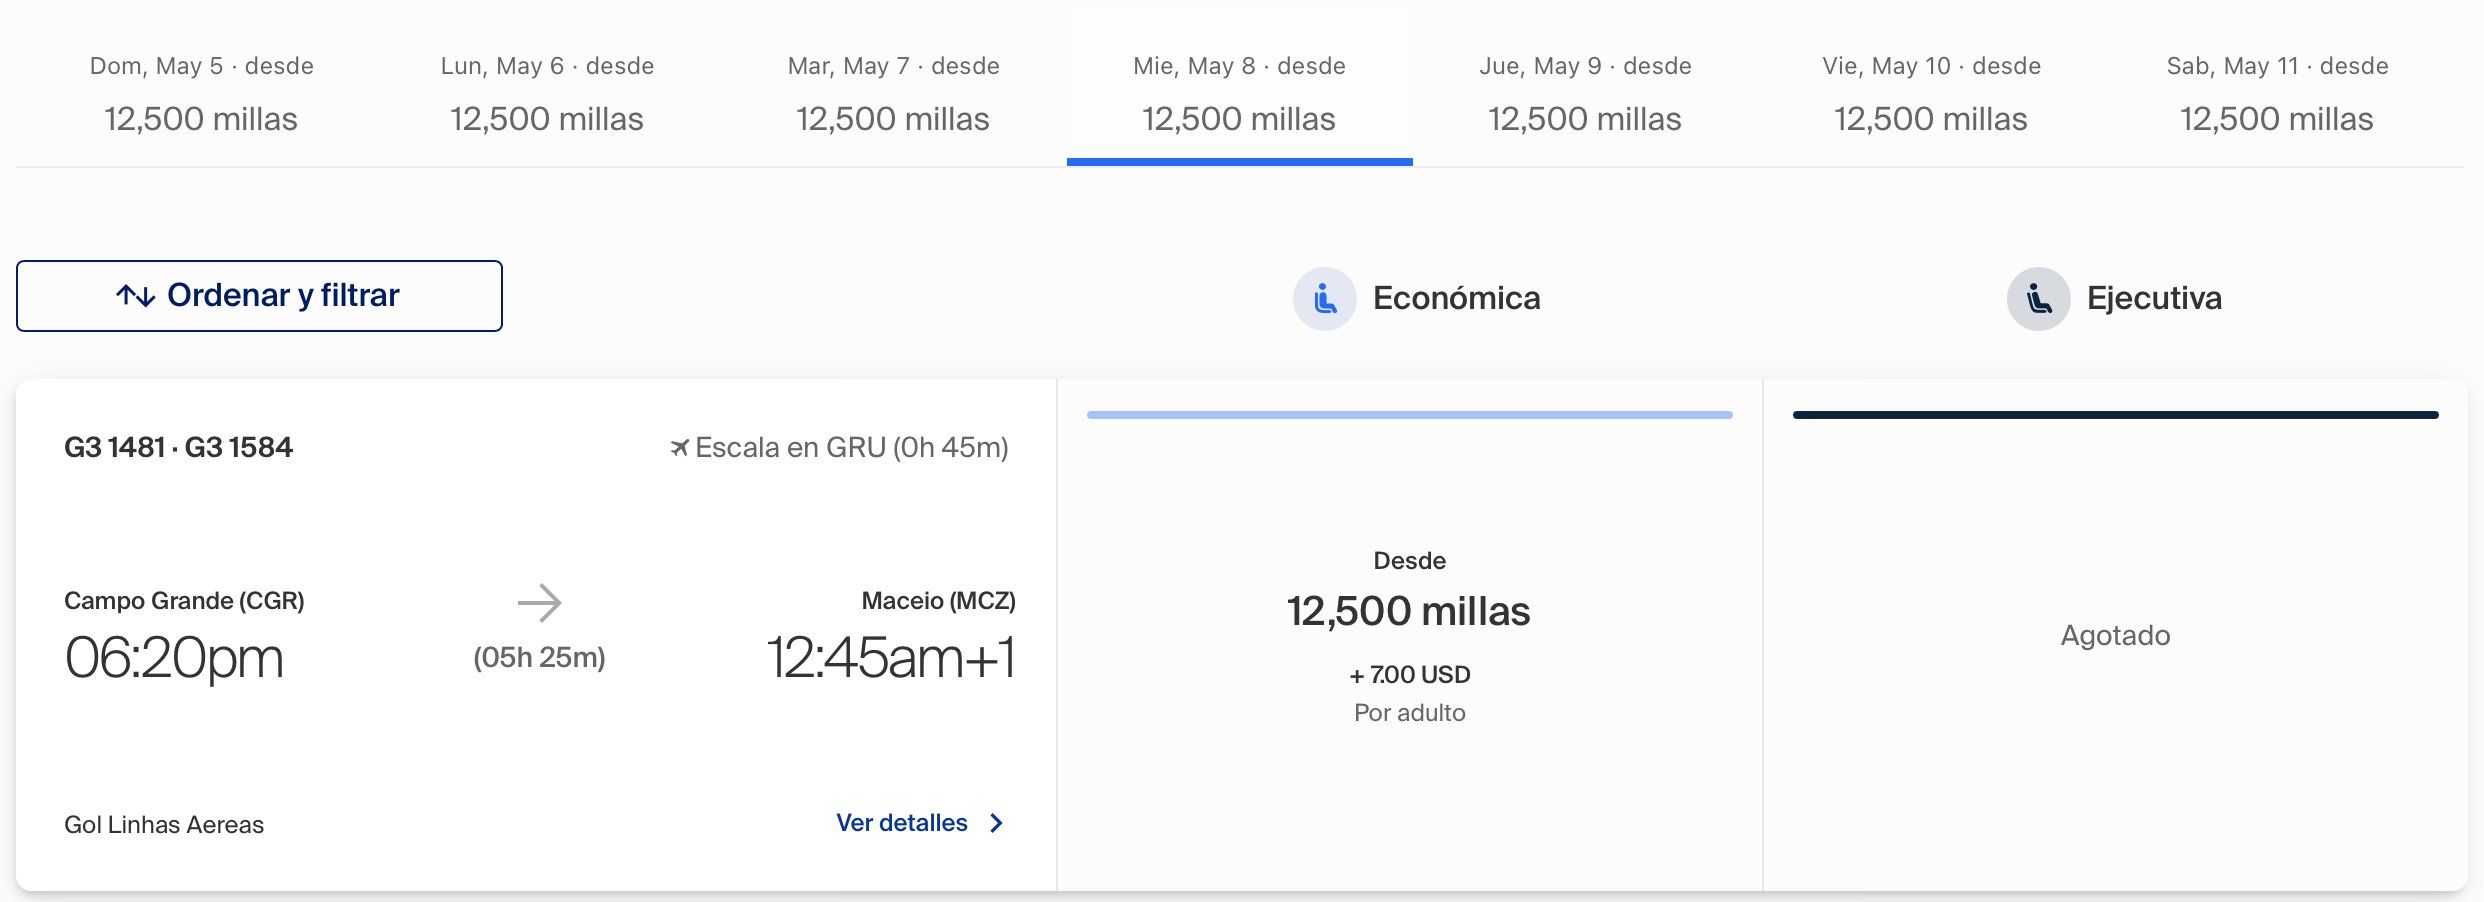Click the Económica column header label
Image resolution: width=2484 pixels, height=902 pixels.
tap(1456, 298)
